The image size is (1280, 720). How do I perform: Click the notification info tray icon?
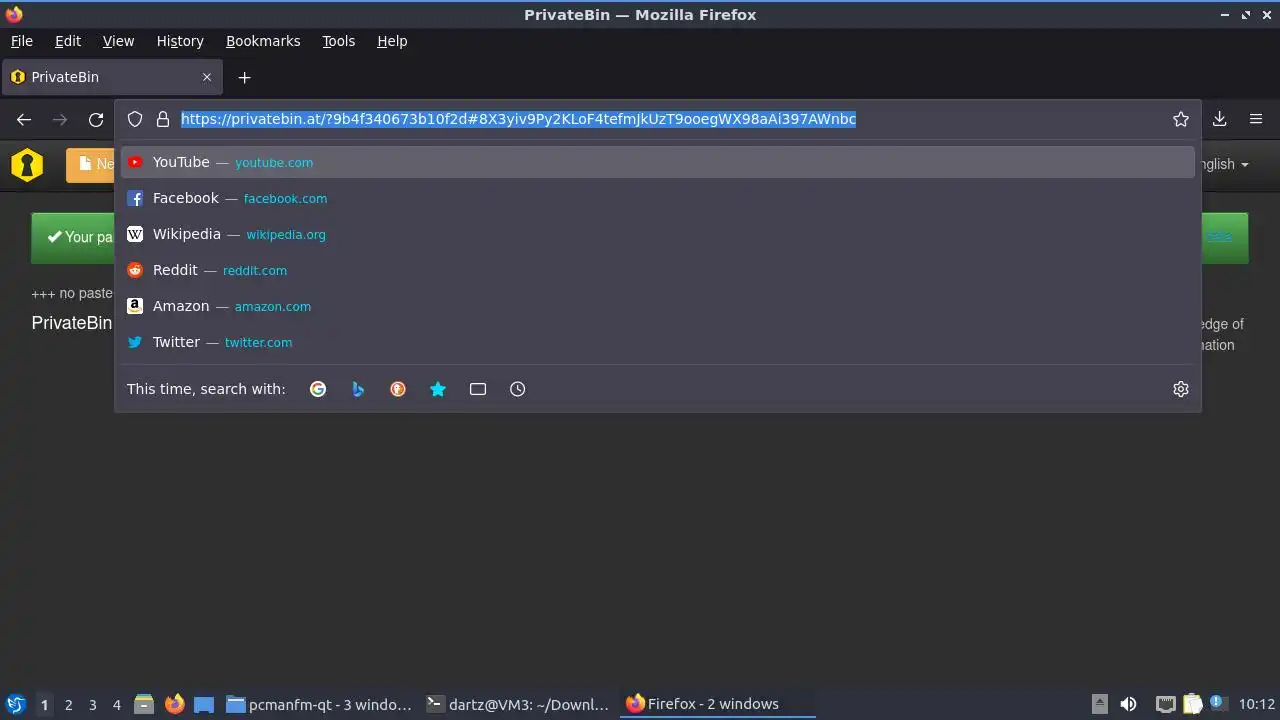click(x=1218, y=703)
